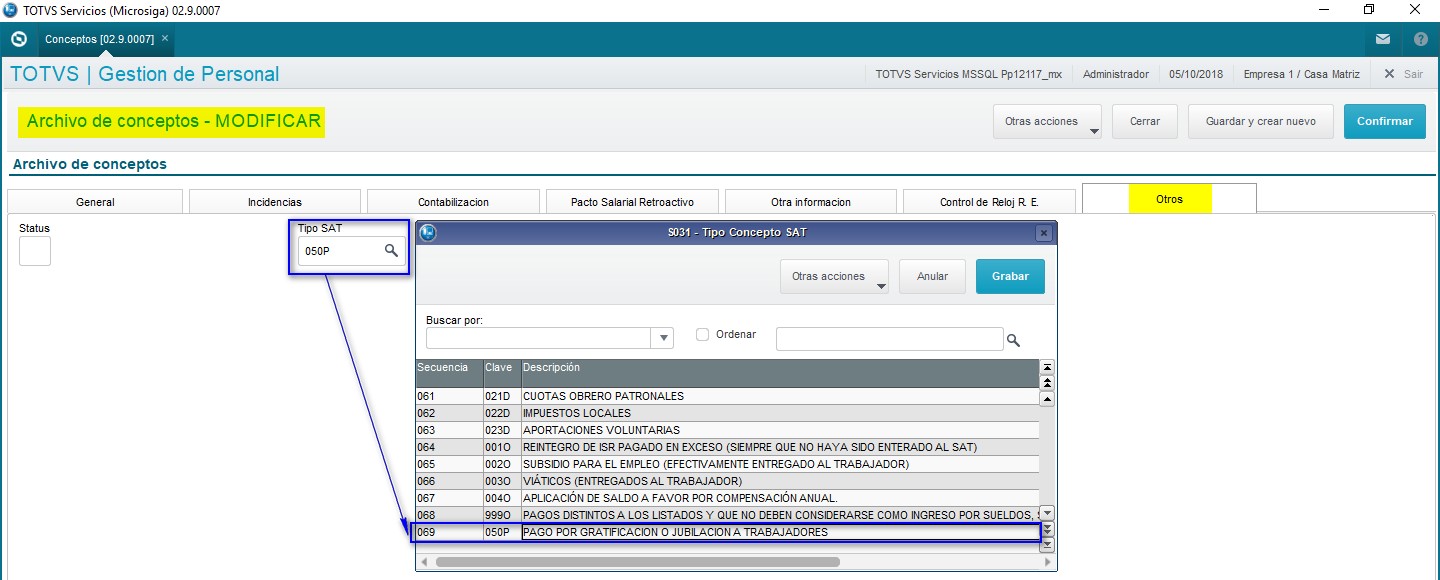The height and width of the screenshot is (580, 1440).
Task: Open the mail envelope icon
Action: click(1383, 40)
